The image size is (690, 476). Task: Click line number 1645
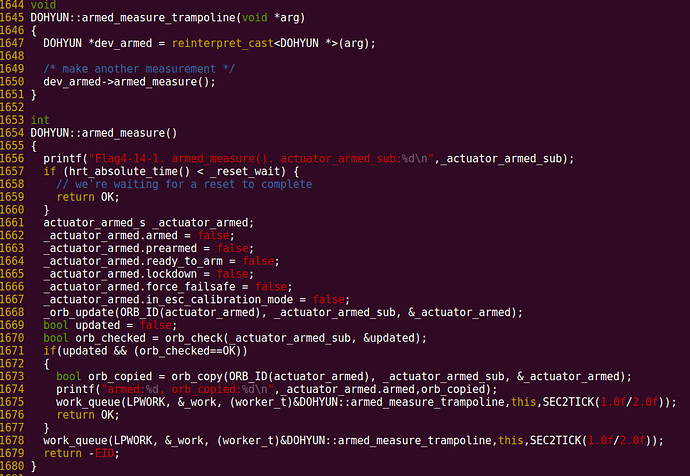(x=12, y=18)
